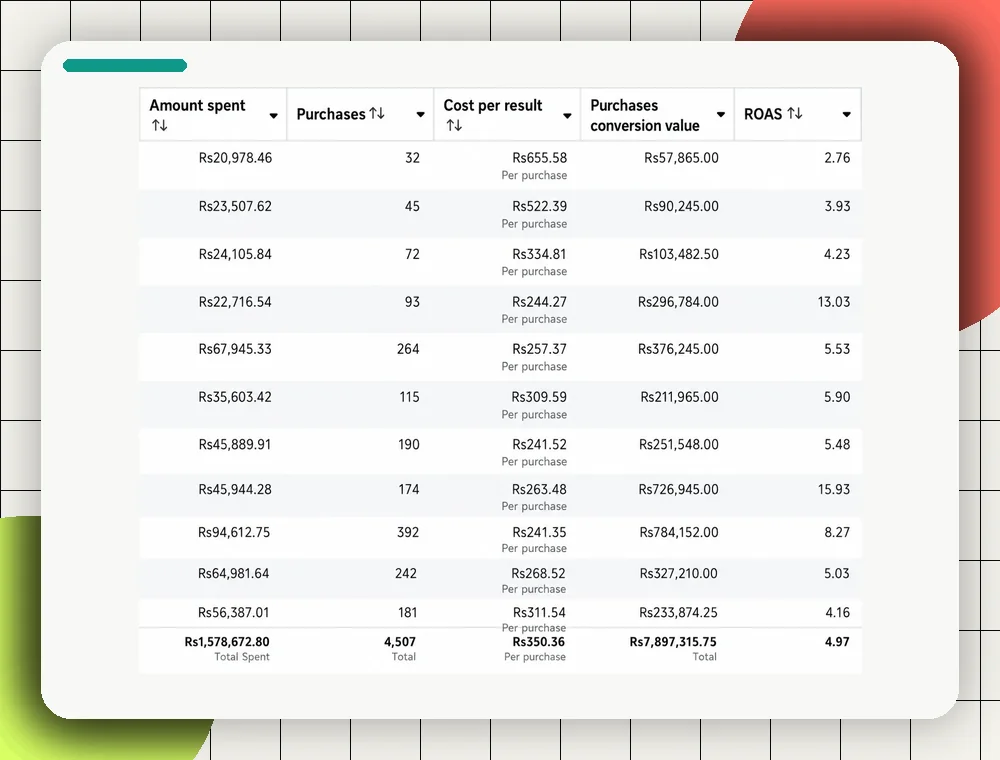Image resolution: width=1000 pixels, height=760 pixels.
Task: Select amount Rs22,716.54
Action: point(235,302)
